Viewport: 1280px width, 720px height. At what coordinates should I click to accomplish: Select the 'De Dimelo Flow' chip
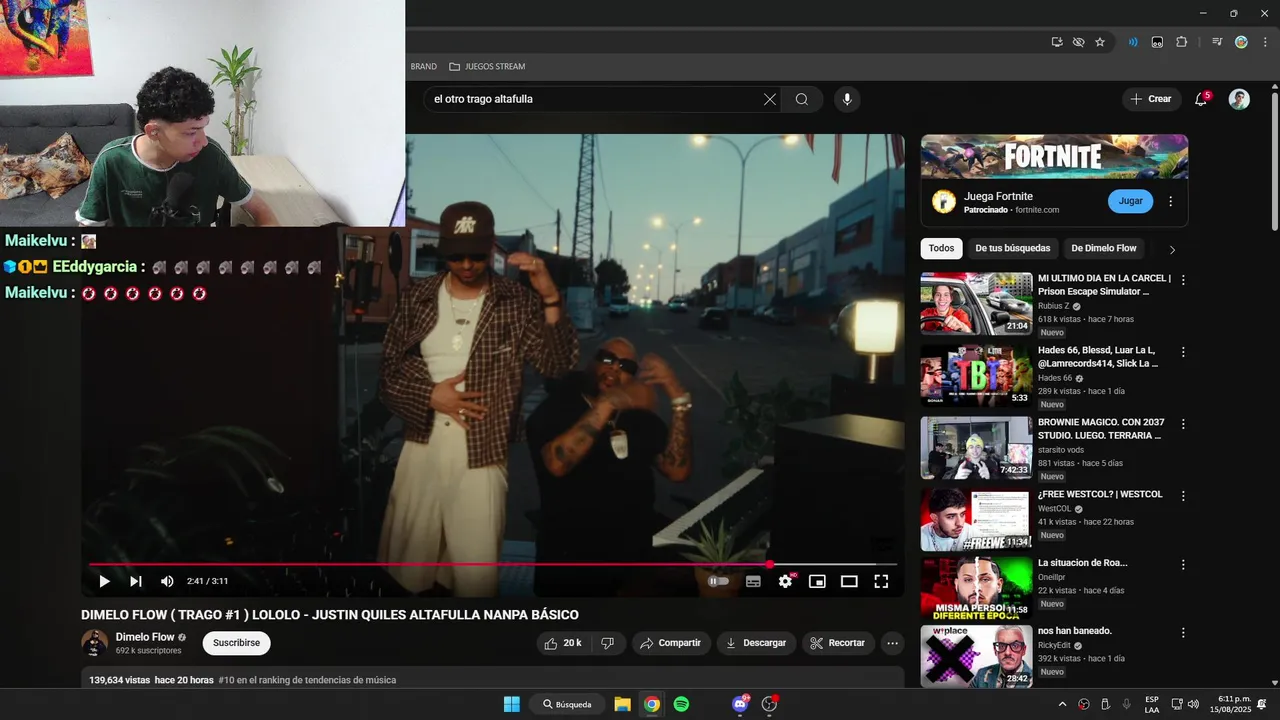coord(1104,248)
